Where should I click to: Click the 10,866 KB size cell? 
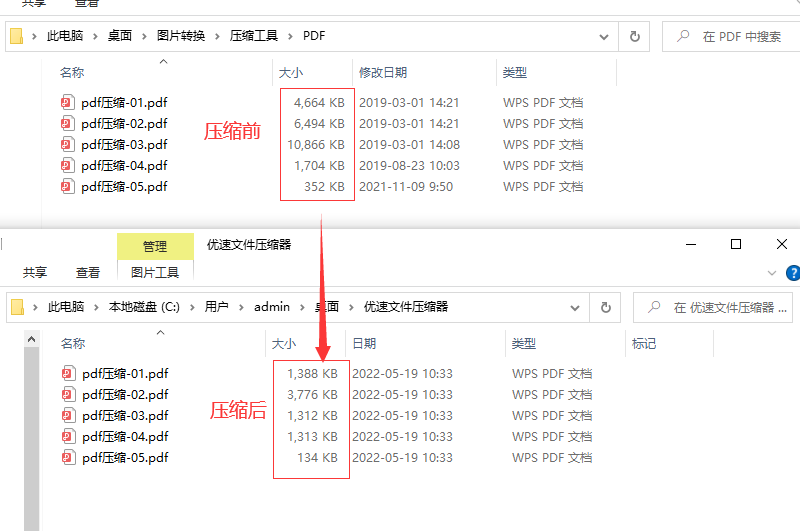coord(316,145)
